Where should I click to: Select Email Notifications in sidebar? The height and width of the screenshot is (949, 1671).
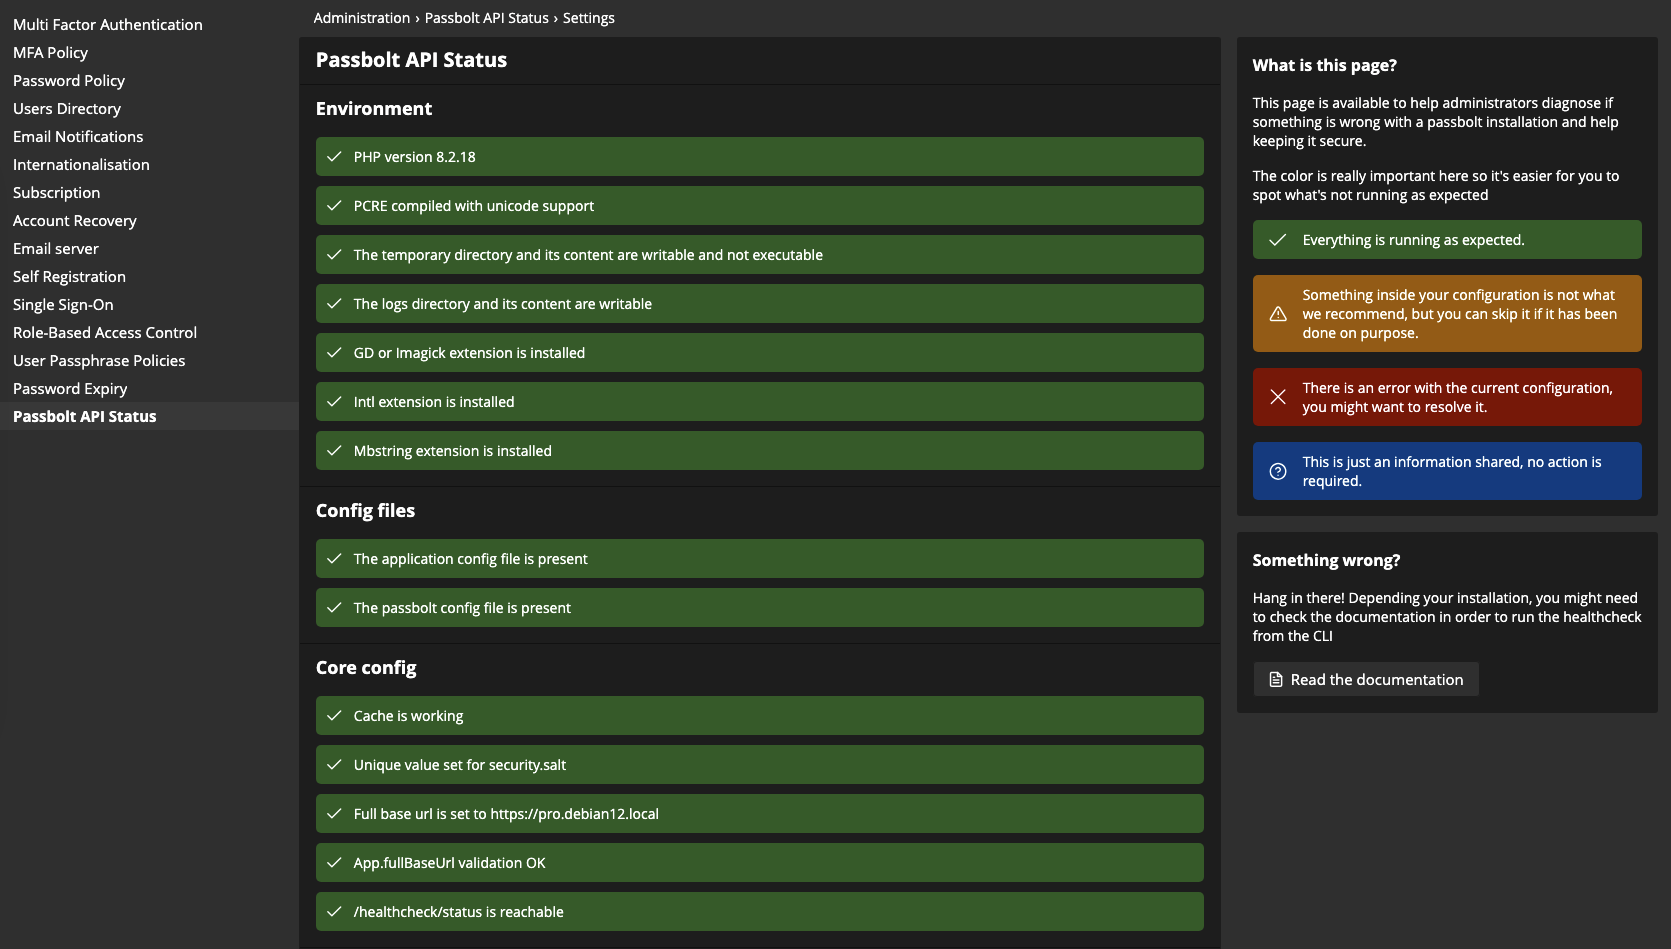(78, 136)
